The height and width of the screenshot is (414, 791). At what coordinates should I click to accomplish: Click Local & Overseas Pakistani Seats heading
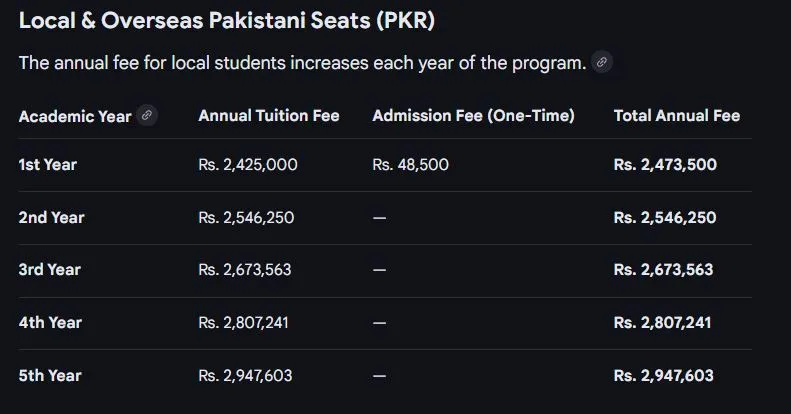pyautogui.click(x=226, y=21)
